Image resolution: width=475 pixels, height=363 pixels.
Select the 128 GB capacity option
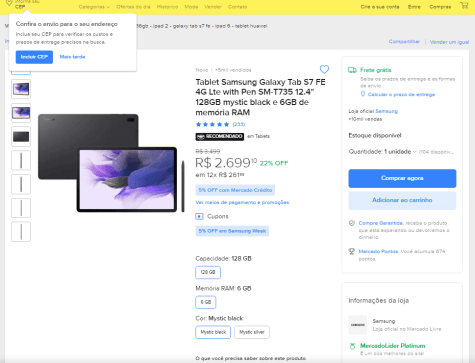(x=208, y=272)
